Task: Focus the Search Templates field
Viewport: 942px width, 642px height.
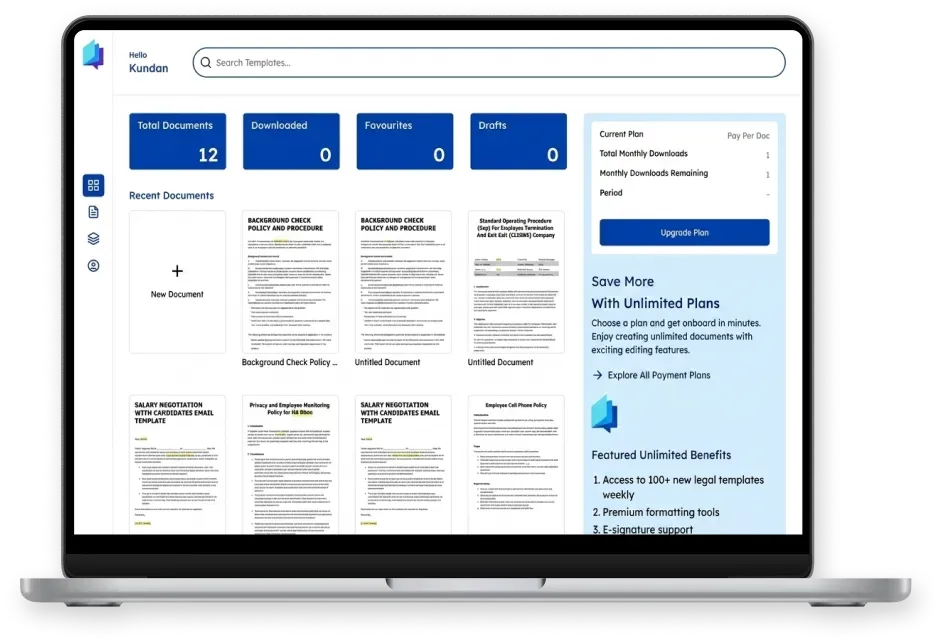Action: click(x=488, y=62)
